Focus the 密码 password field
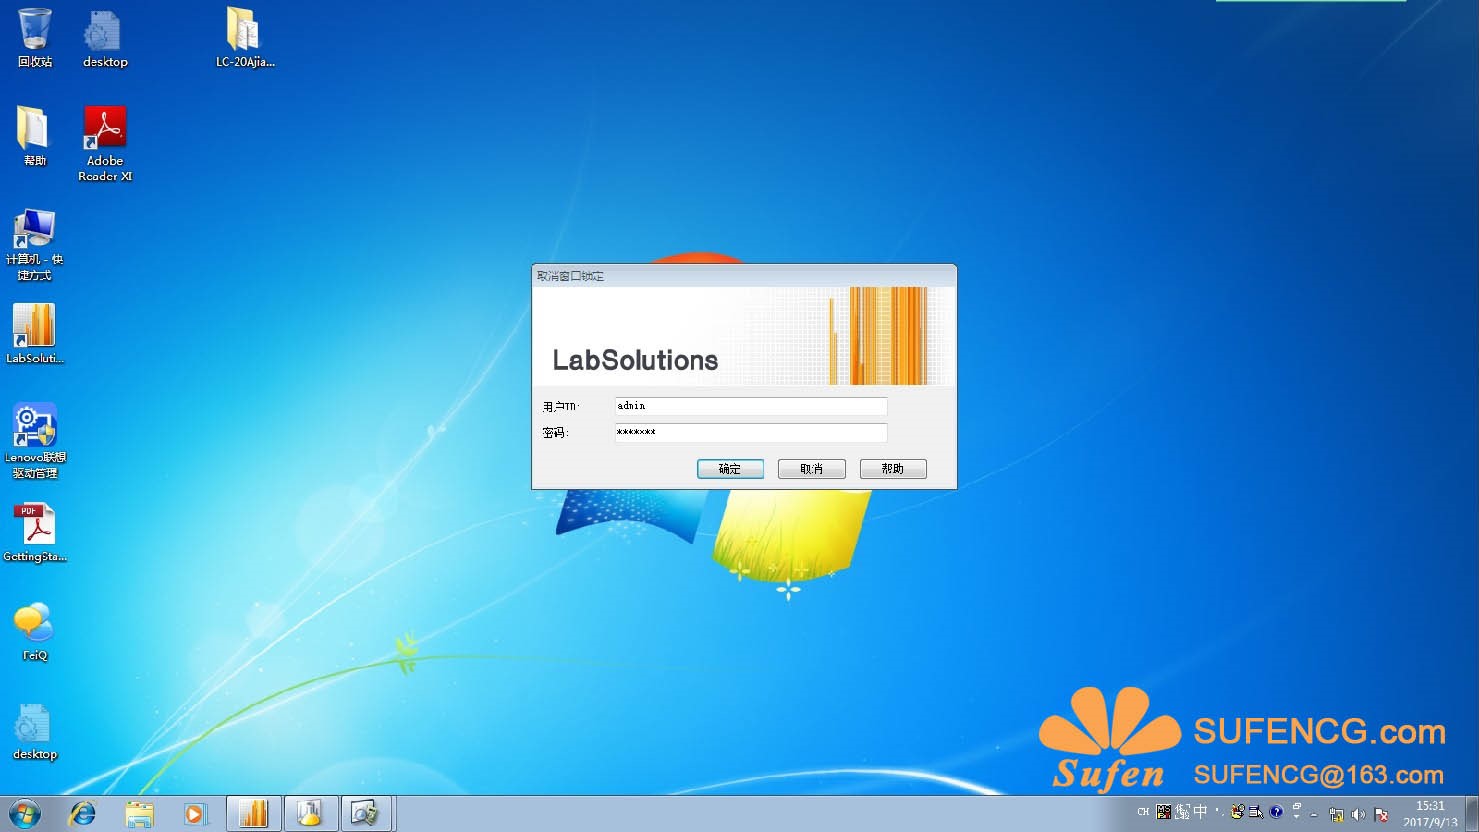 (751, 432)
